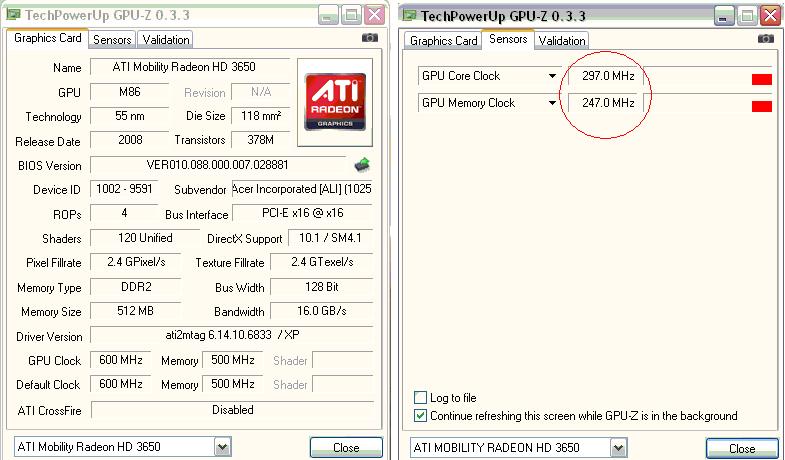Click the 297.0 MHz core clock reading
This screenshot has width=785, height=460.
coord(608,76)
